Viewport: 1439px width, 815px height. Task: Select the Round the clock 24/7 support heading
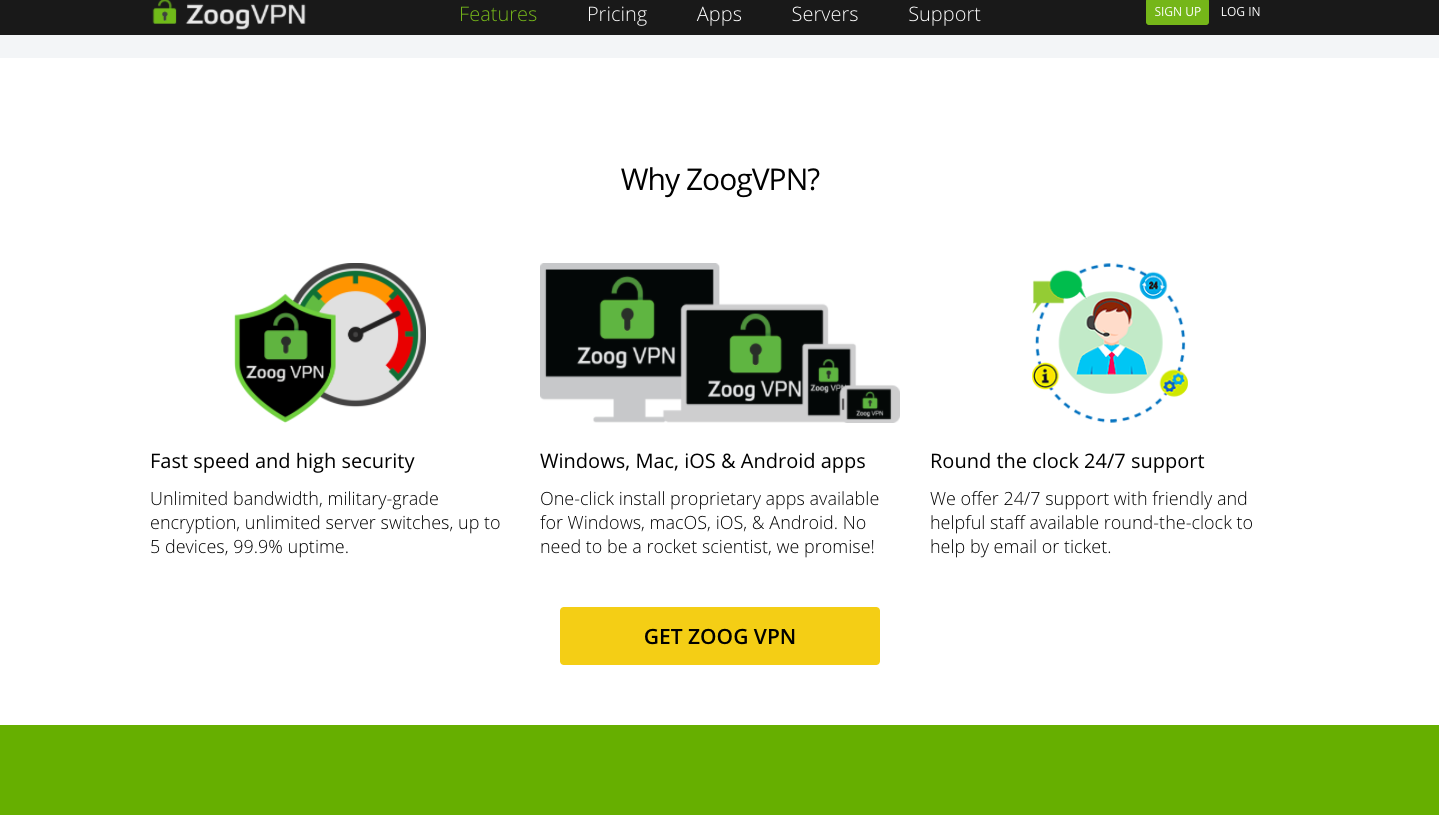coord(1067,461)
